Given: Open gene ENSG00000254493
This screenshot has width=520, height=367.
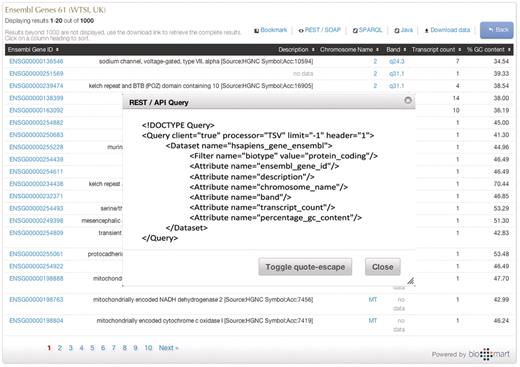Looking at the screenshot, I should coord(36,208).
